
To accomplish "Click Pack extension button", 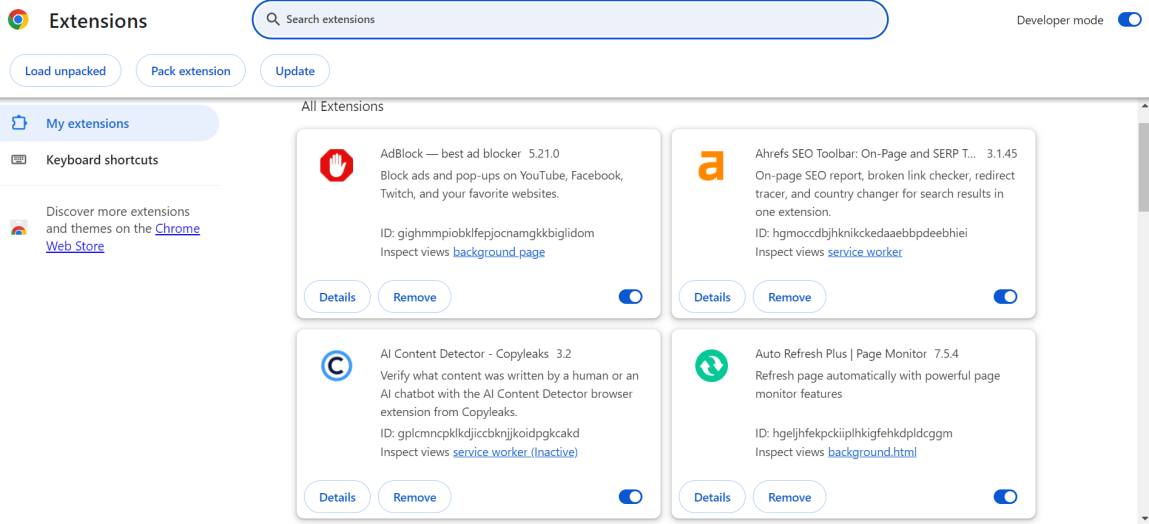I will (x=191, y=71).
